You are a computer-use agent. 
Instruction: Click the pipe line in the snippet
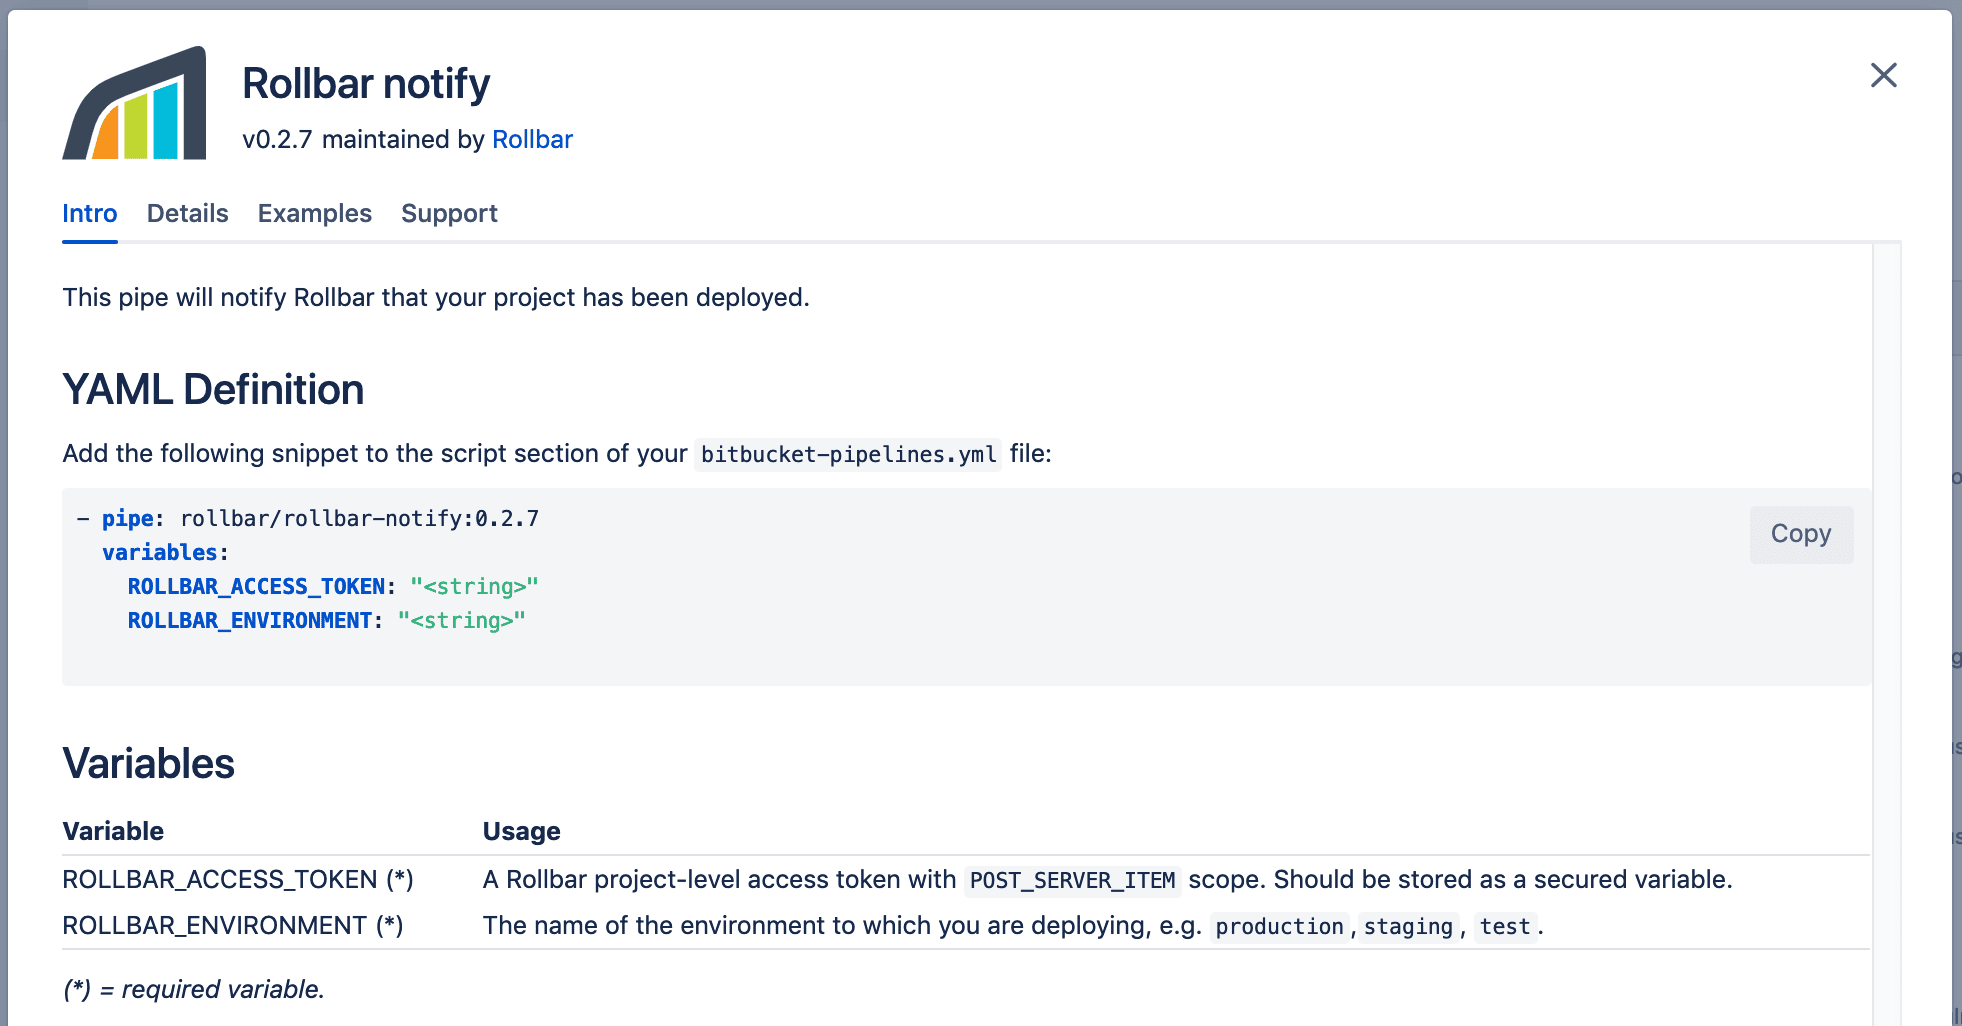click(x=308, y=518)
